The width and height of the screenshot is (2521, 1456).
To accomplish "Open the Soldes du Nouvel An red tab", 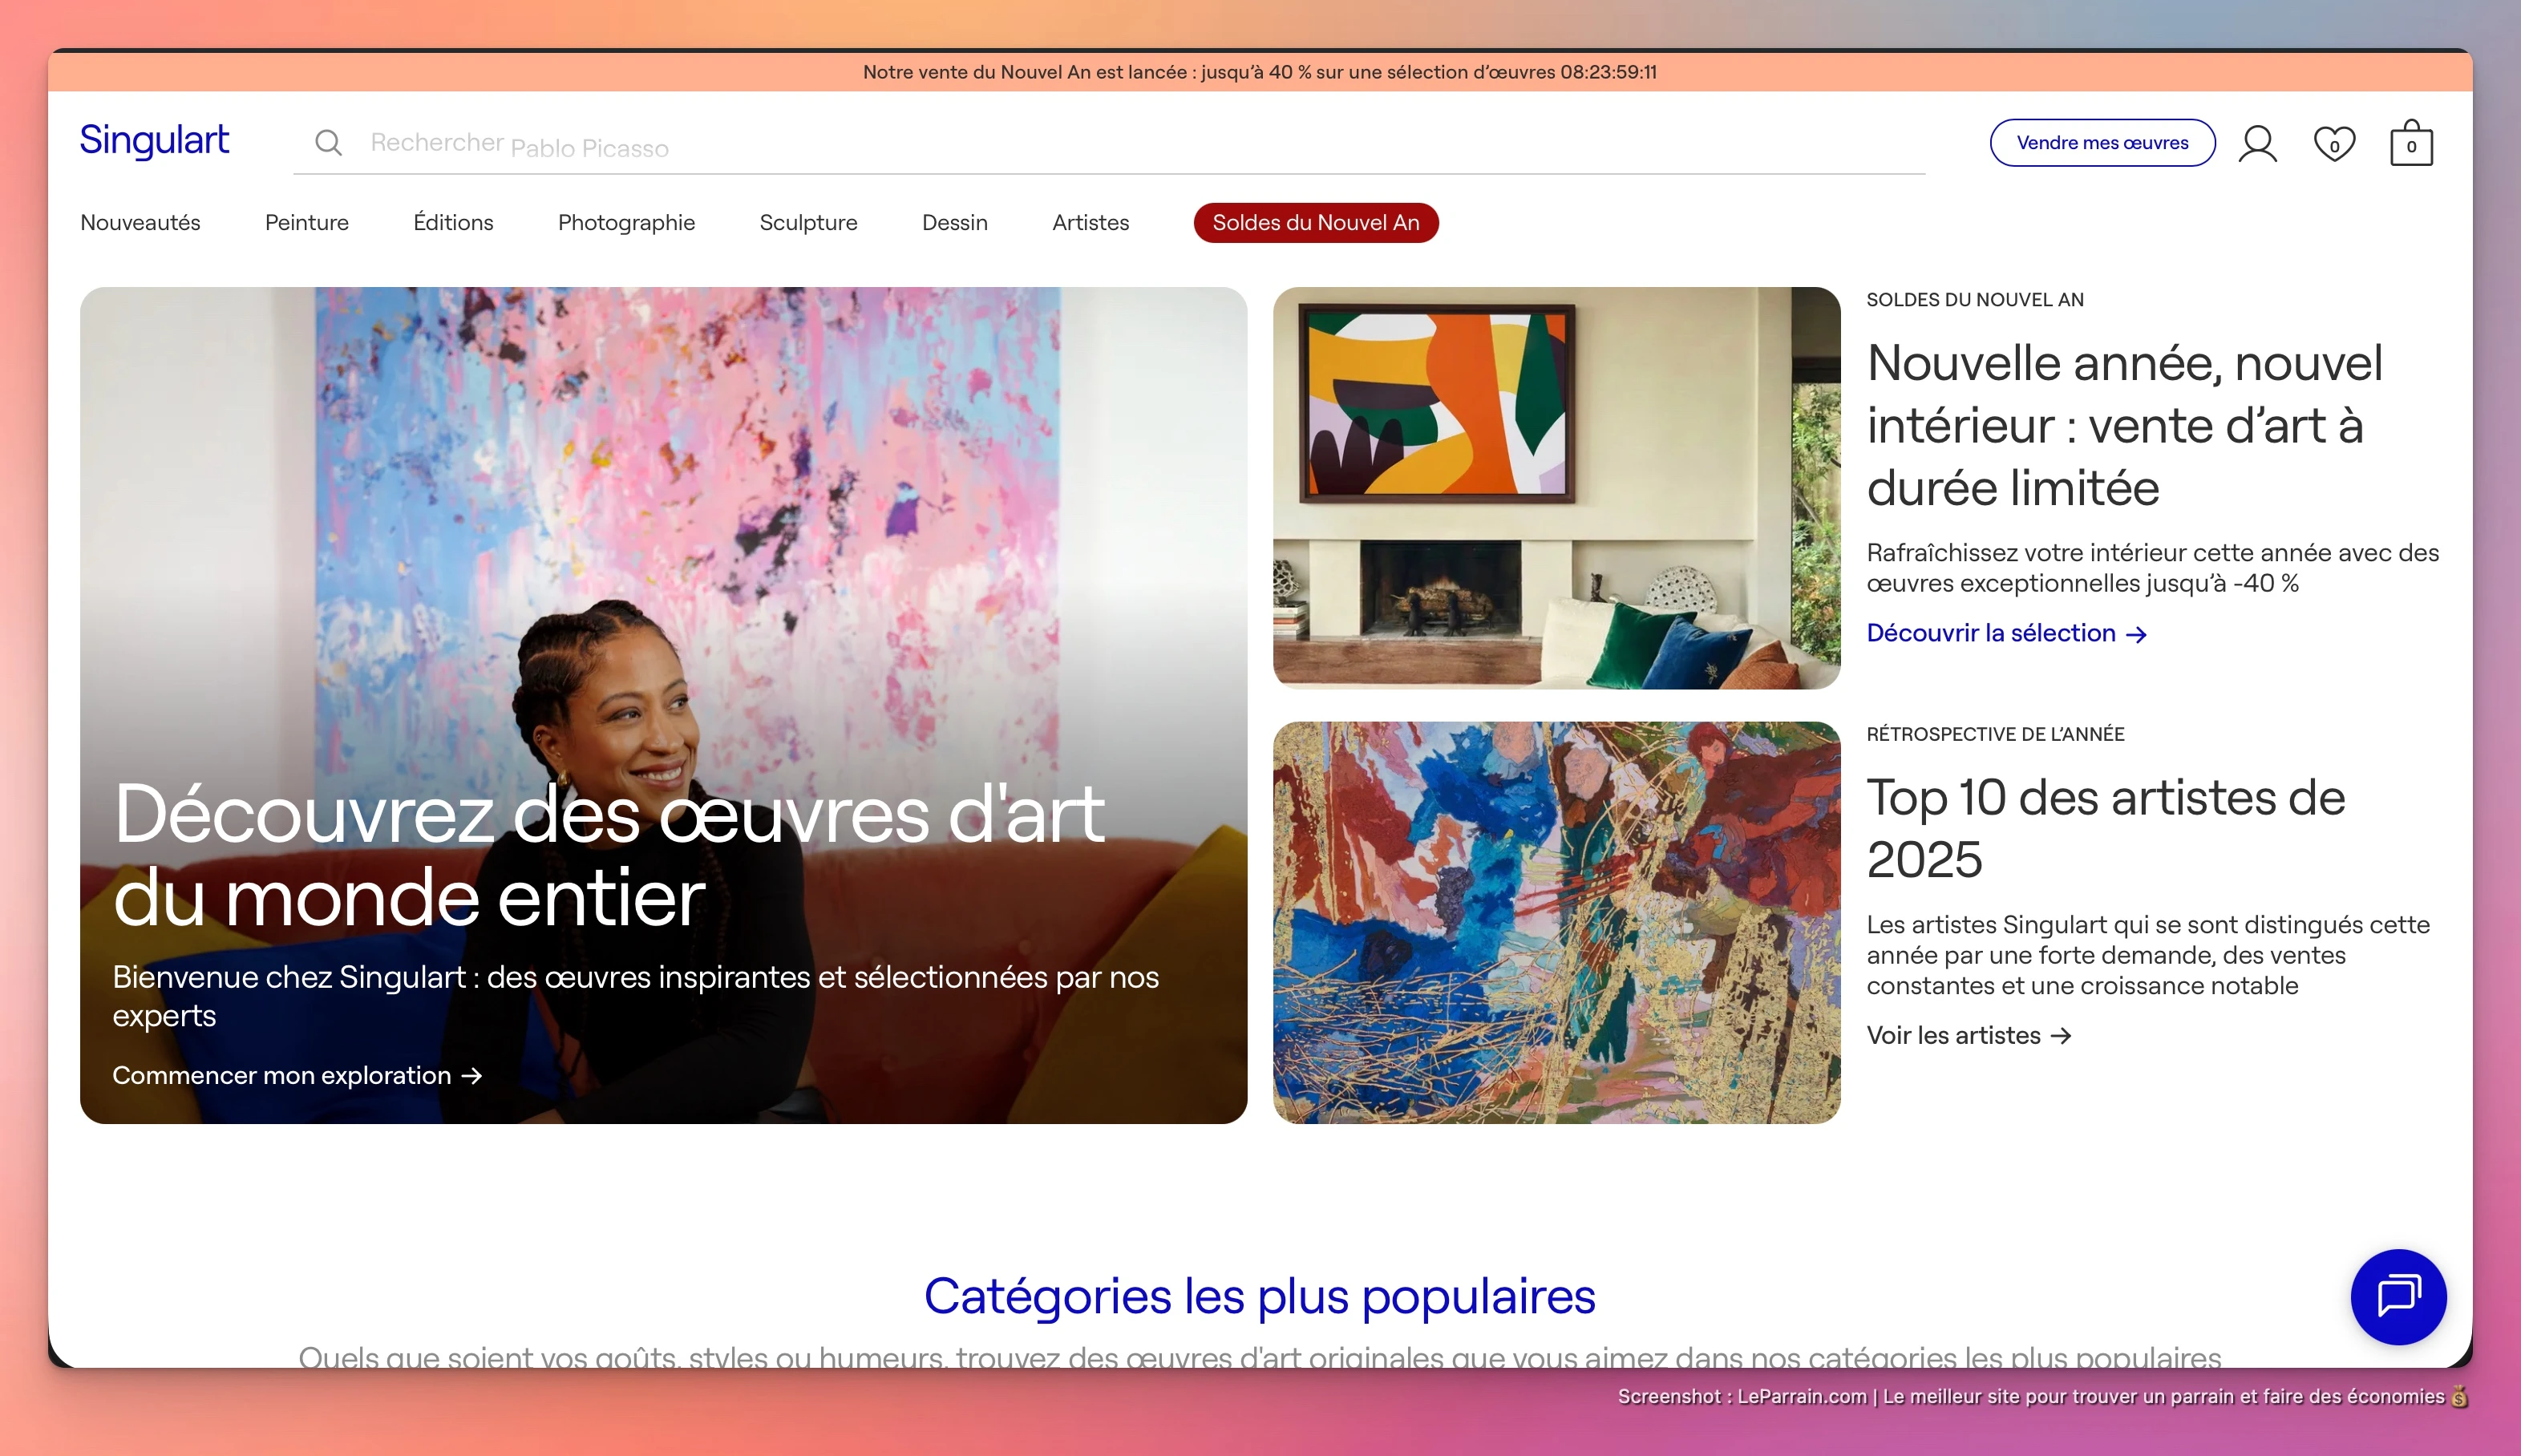I will coord(1315,222).
